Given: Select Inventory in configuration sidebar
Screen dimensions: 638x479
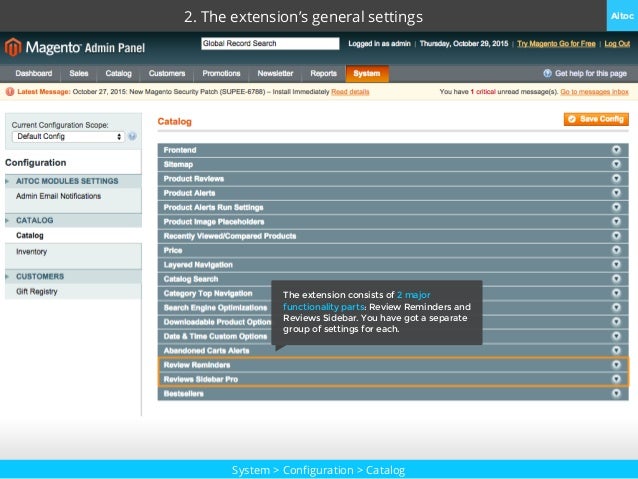Looking at the screenshot, I should coord(31,252).
